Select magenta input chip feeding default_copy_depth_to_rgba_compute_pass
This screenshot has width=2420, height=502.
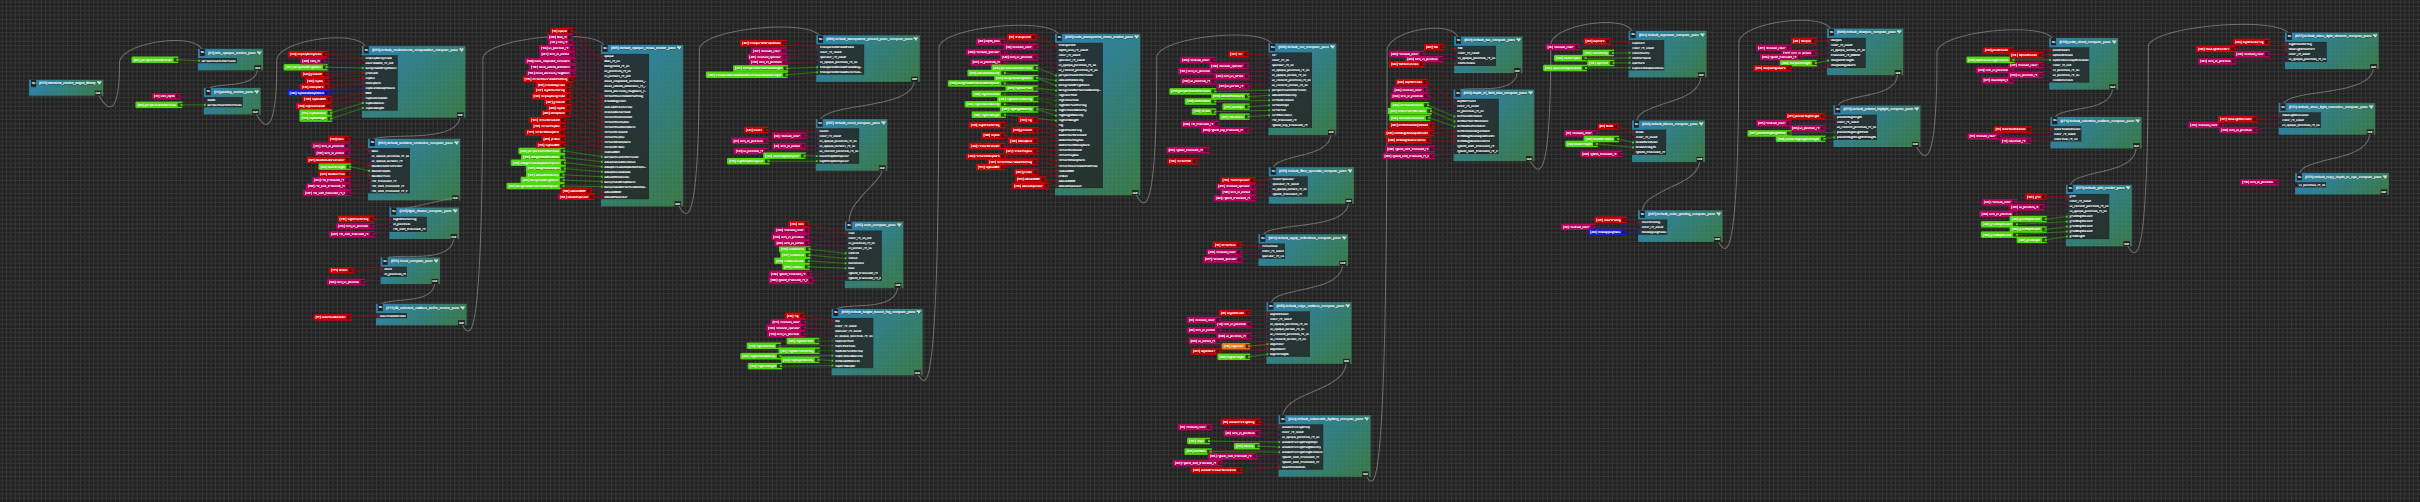tap(2260, 182)
